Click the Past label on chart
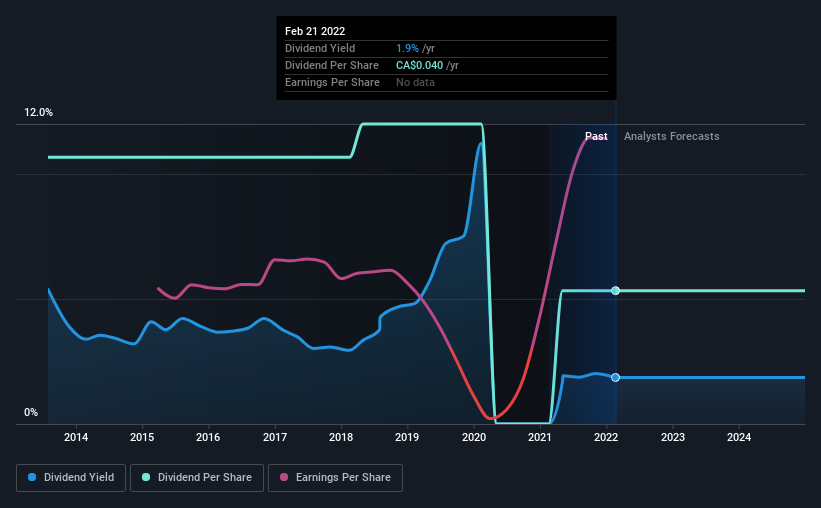The image size is (821, 508). (596, 136)
